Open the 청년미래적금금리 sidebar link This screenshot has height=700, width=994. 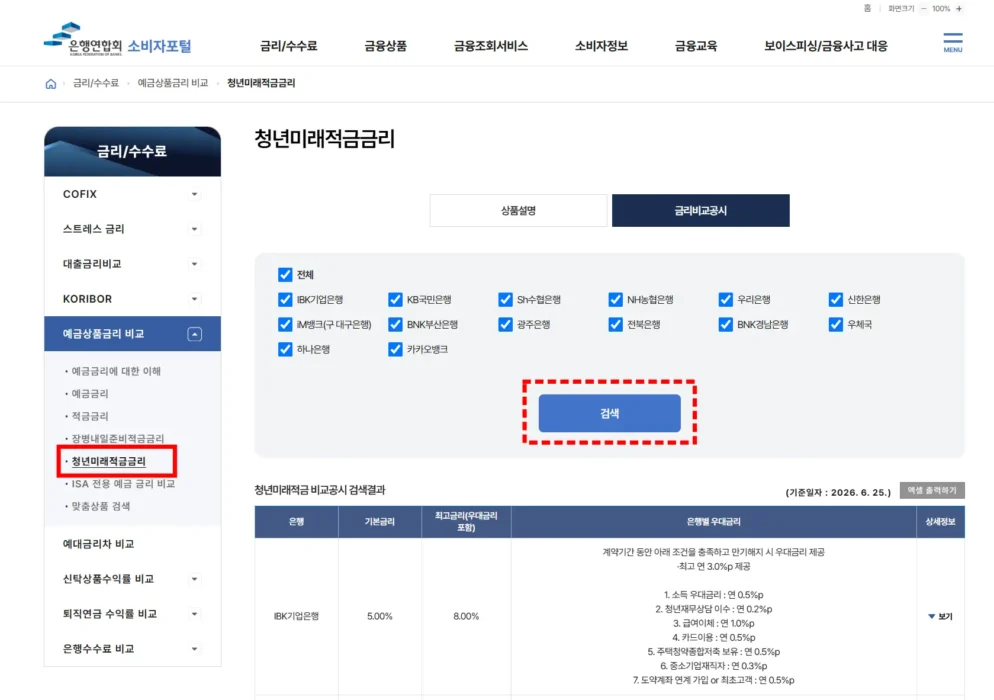[108, 461]
